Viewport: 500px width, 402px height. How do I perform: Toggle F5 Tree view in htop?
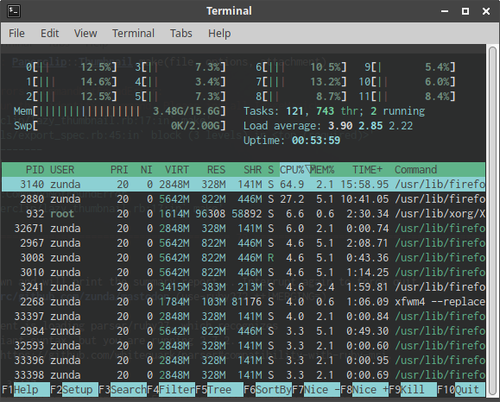coord(219,389)
